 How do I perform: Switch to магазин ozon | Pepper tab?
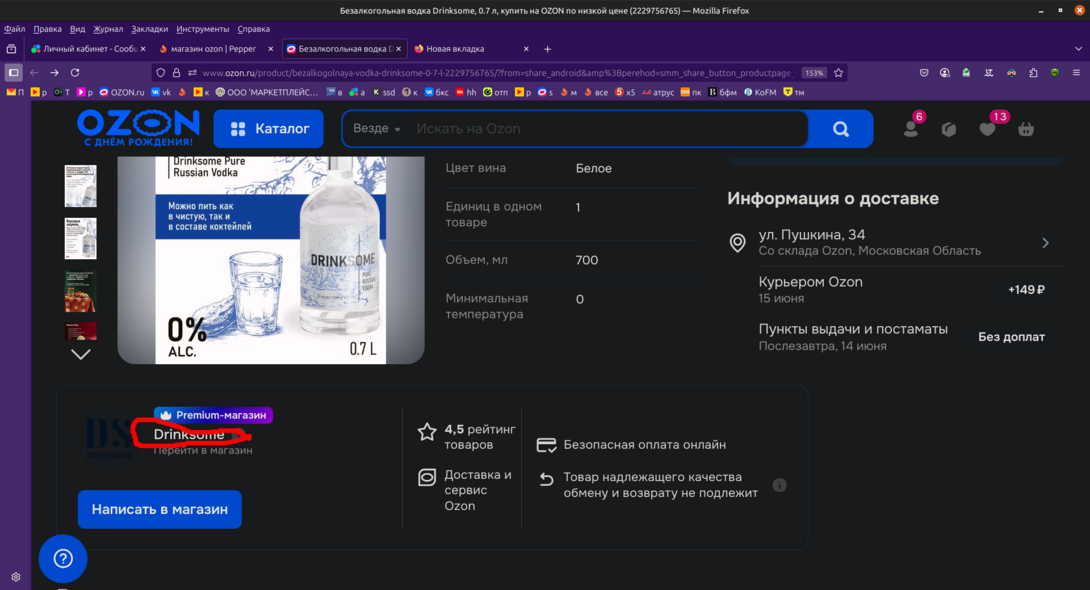[215, 49]
